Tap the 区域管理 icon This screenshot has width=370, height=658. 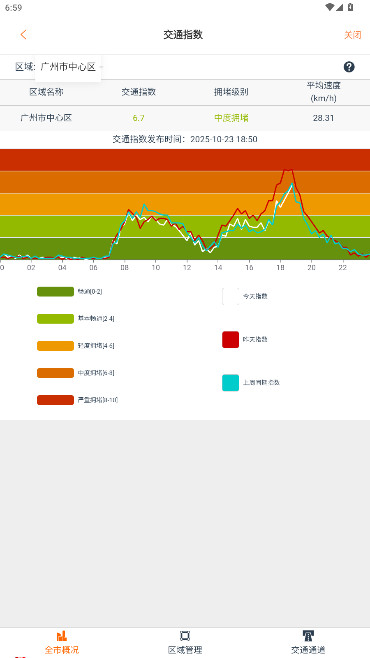coord(185,635)
